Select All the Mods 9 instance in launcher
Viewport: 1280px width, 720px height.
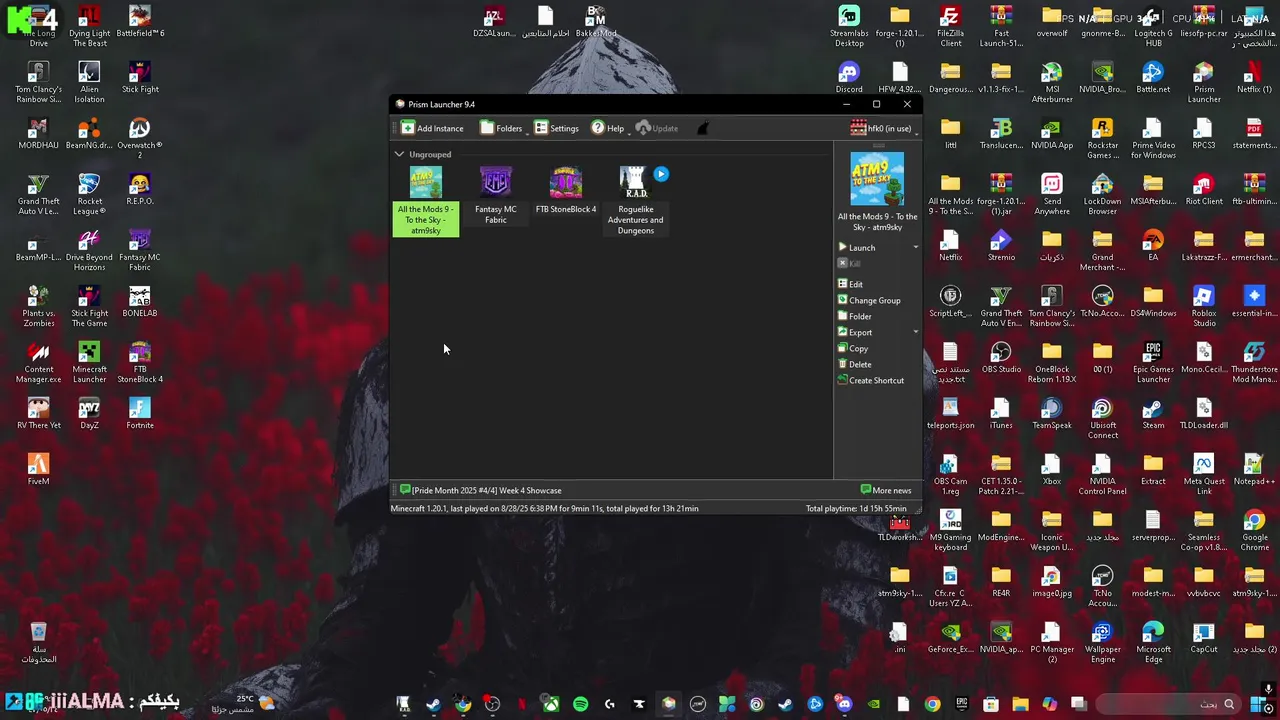(x=426, y=201)
